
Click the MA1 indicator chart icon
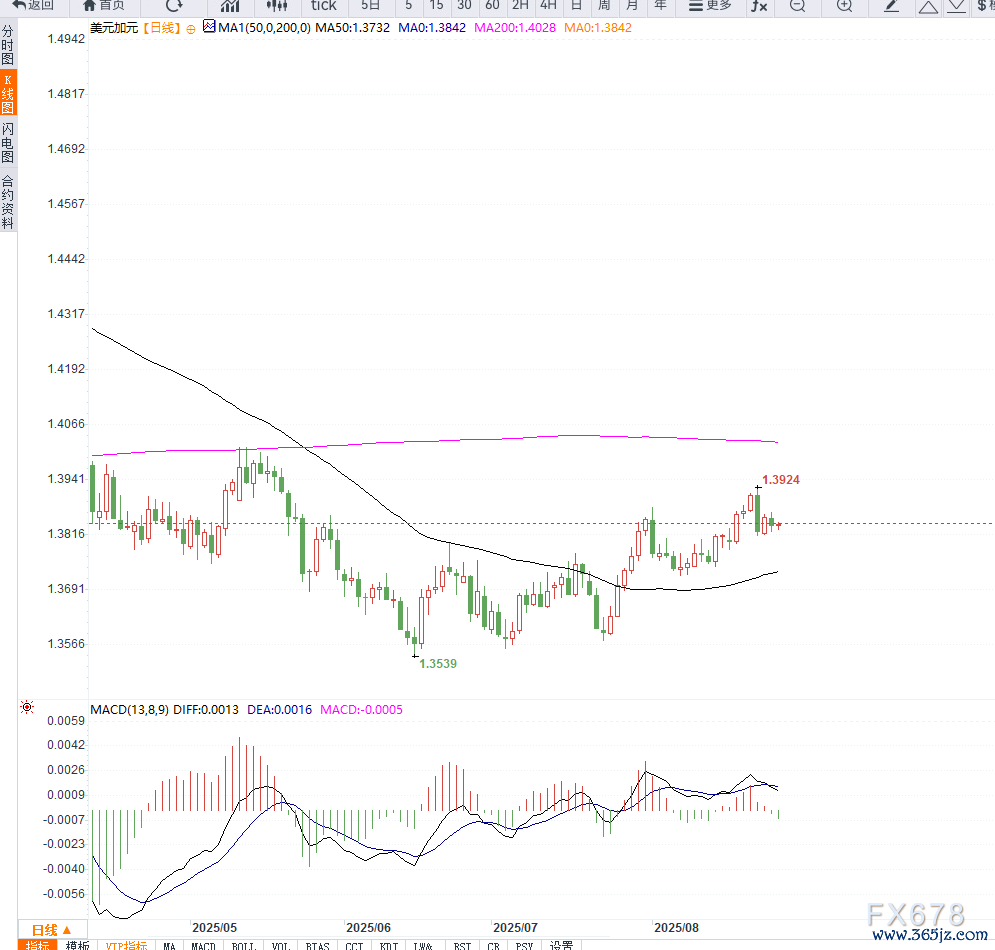pos(208,28)
